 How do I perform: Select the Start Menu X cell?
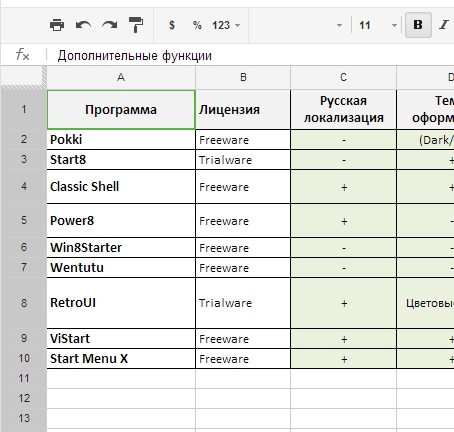[x=121, y=359]
